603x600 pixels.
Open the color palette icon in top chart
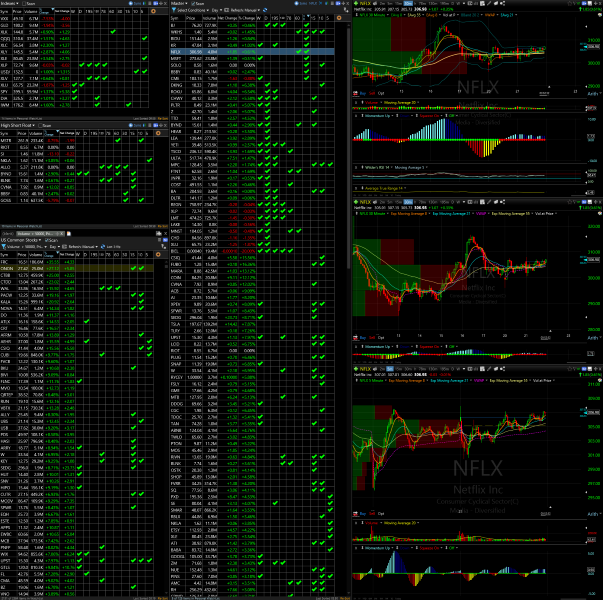[x=599, y=15]
